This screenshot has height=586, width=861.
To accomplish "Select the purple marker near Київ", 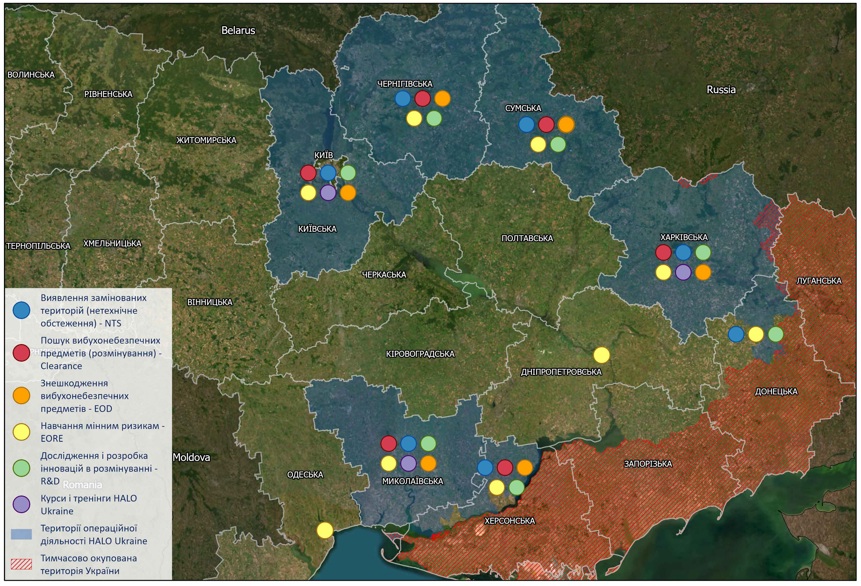I will (x=328, y=193).
